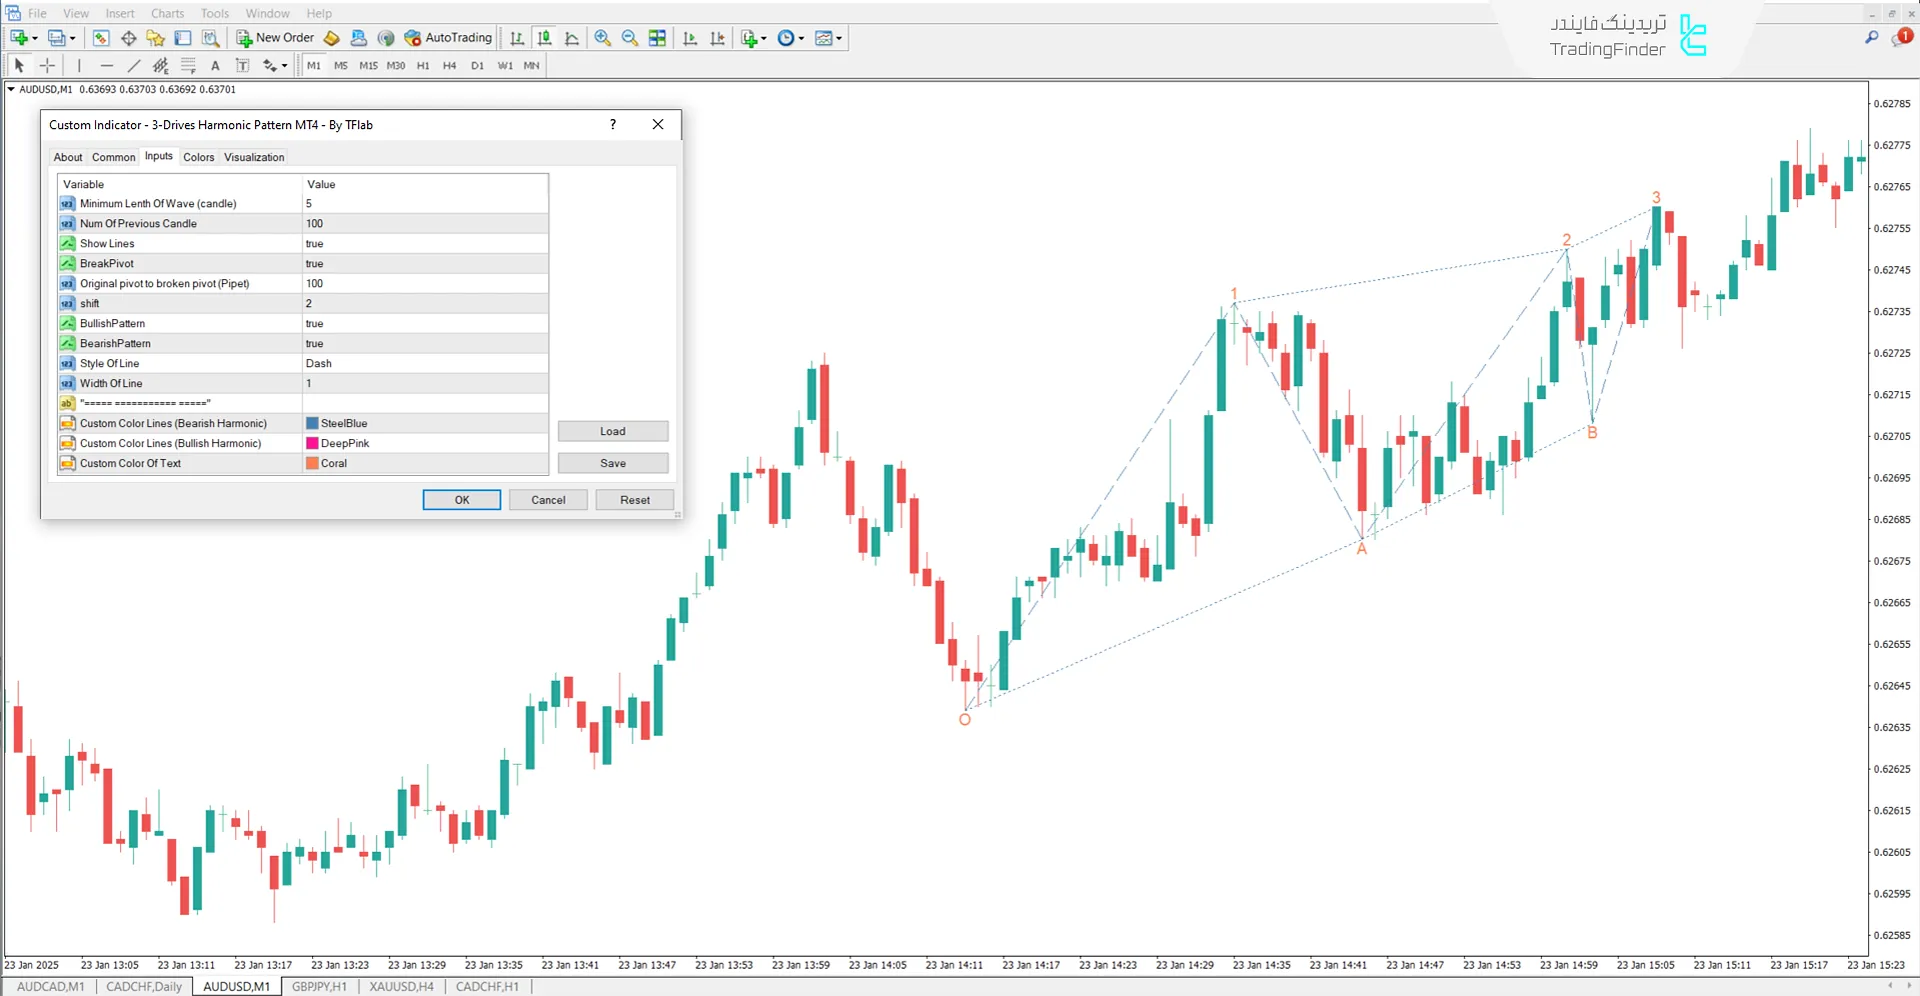Select the Crosshair cursor tool

click(x=47, y=66)
